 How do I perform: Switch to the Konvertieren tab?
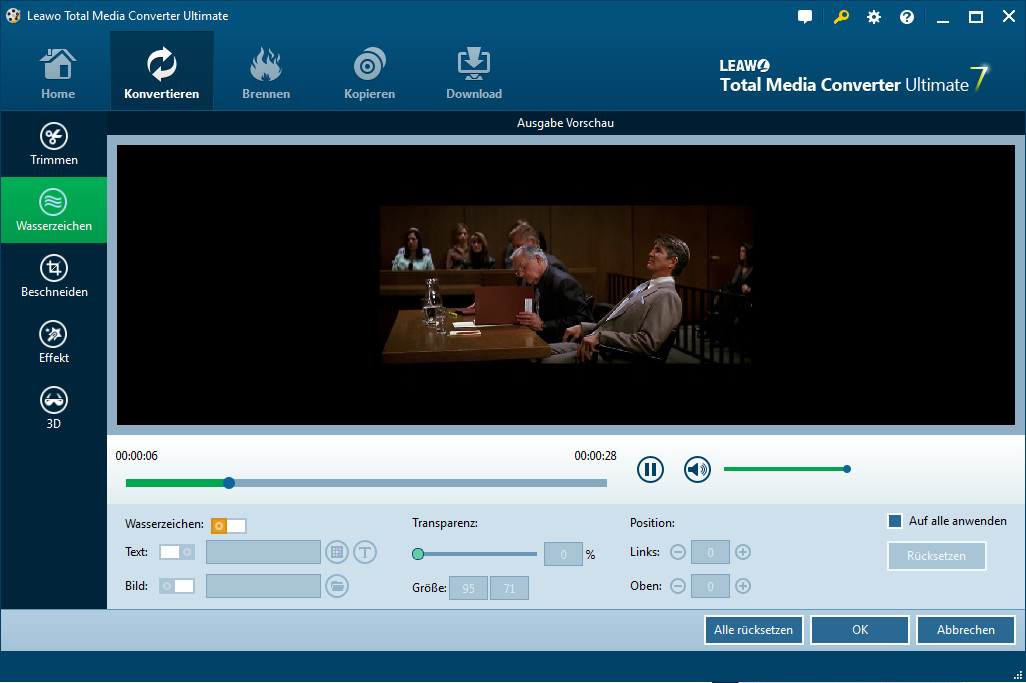[x=162, y=71]
